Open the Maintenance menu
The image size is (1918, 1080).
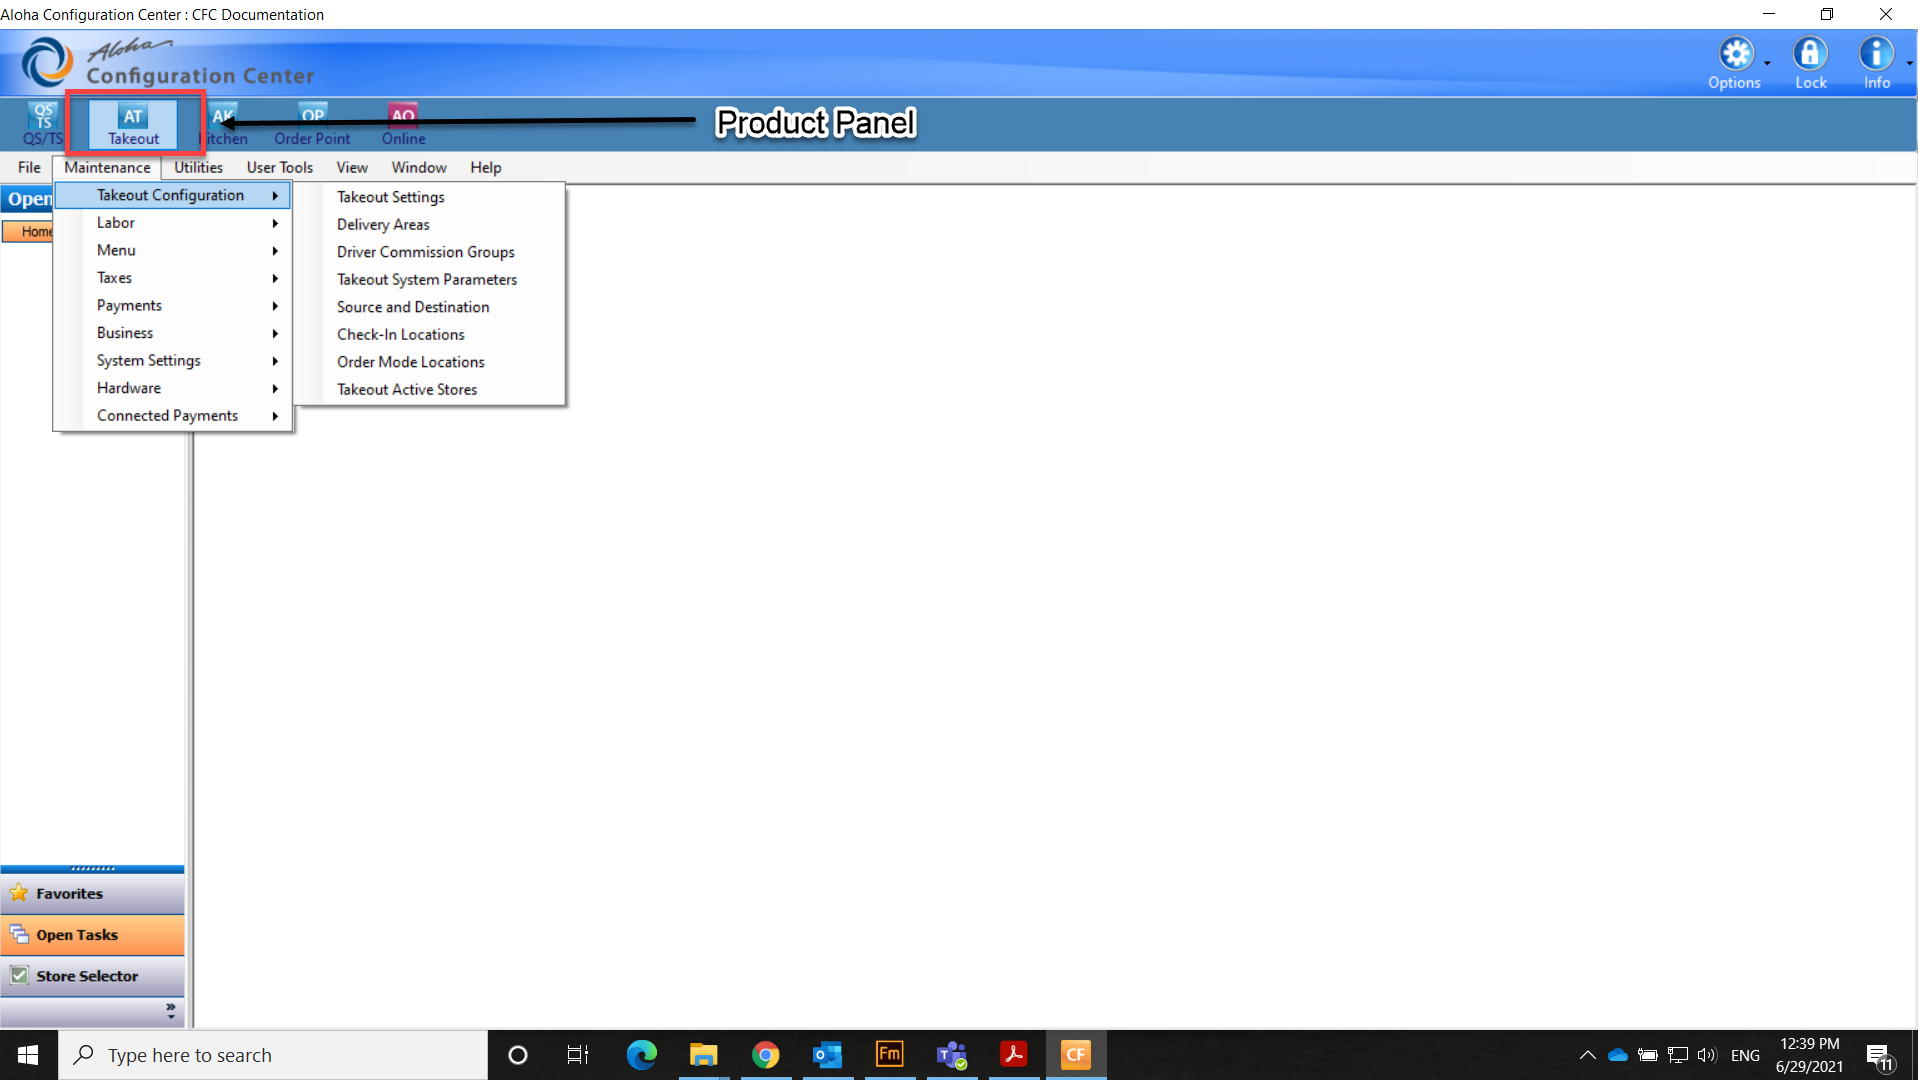tap(107, 167)
